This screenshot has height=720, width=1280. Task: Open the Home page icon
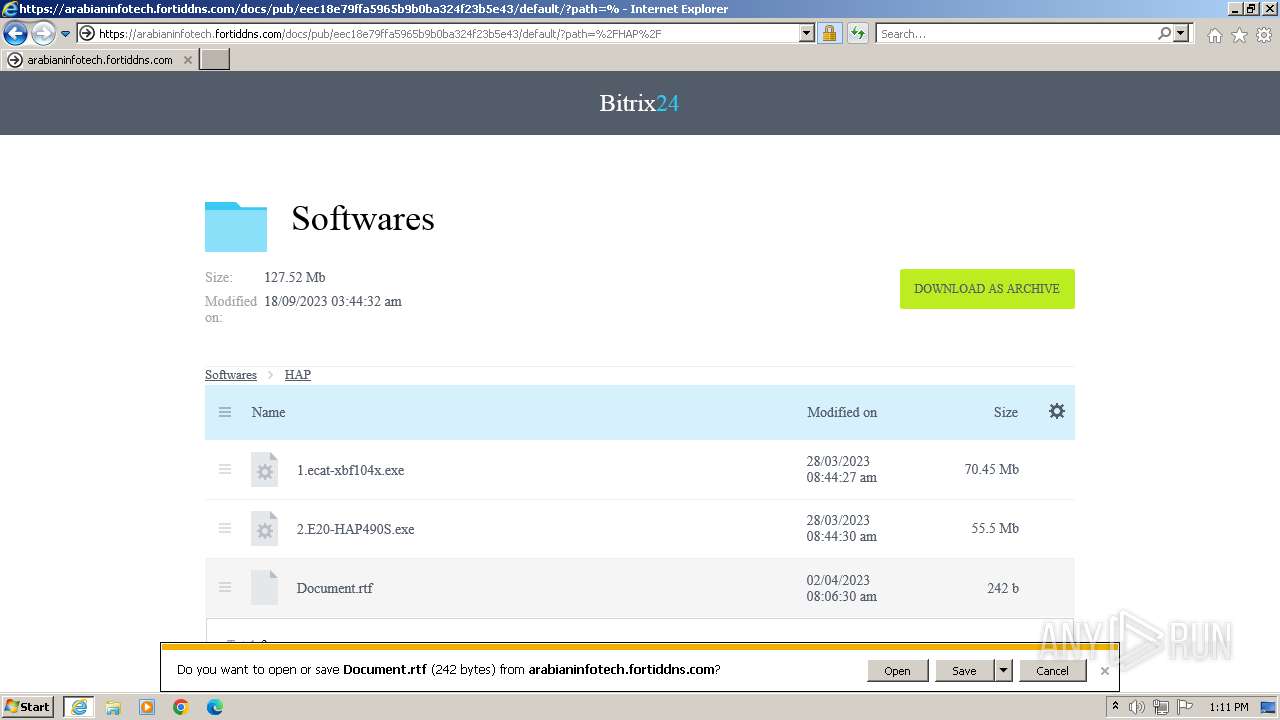[x=1214, y=35]
